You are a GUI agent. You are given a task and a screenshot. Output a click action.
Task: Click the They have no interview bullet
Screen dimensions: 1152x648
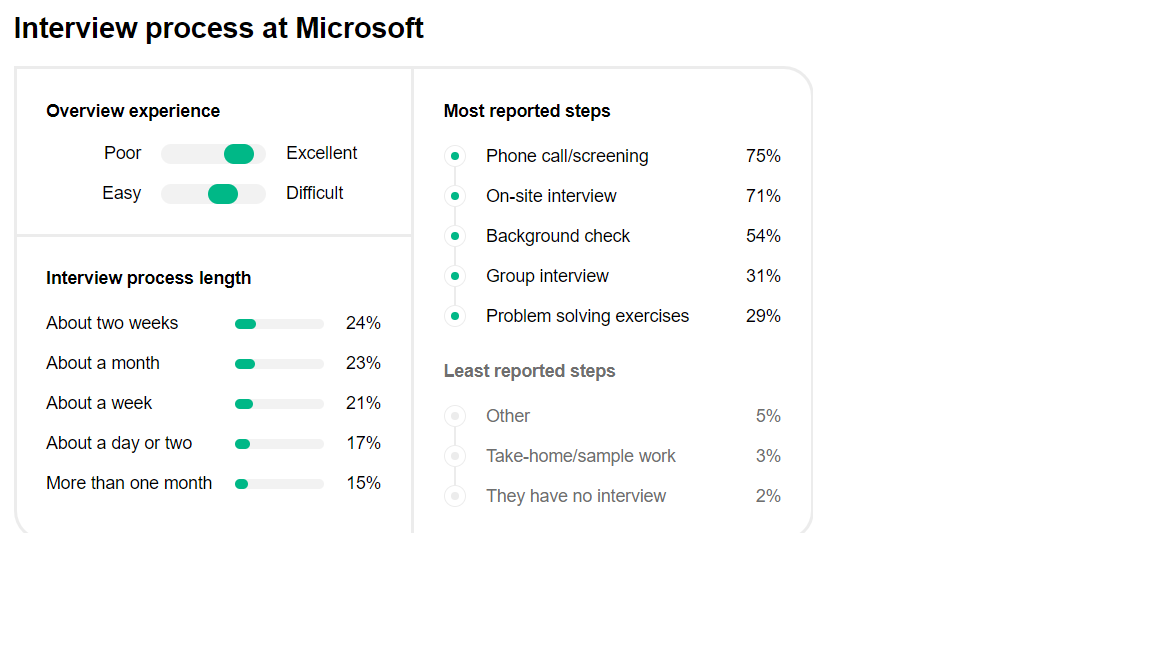[x=455, y=496]
